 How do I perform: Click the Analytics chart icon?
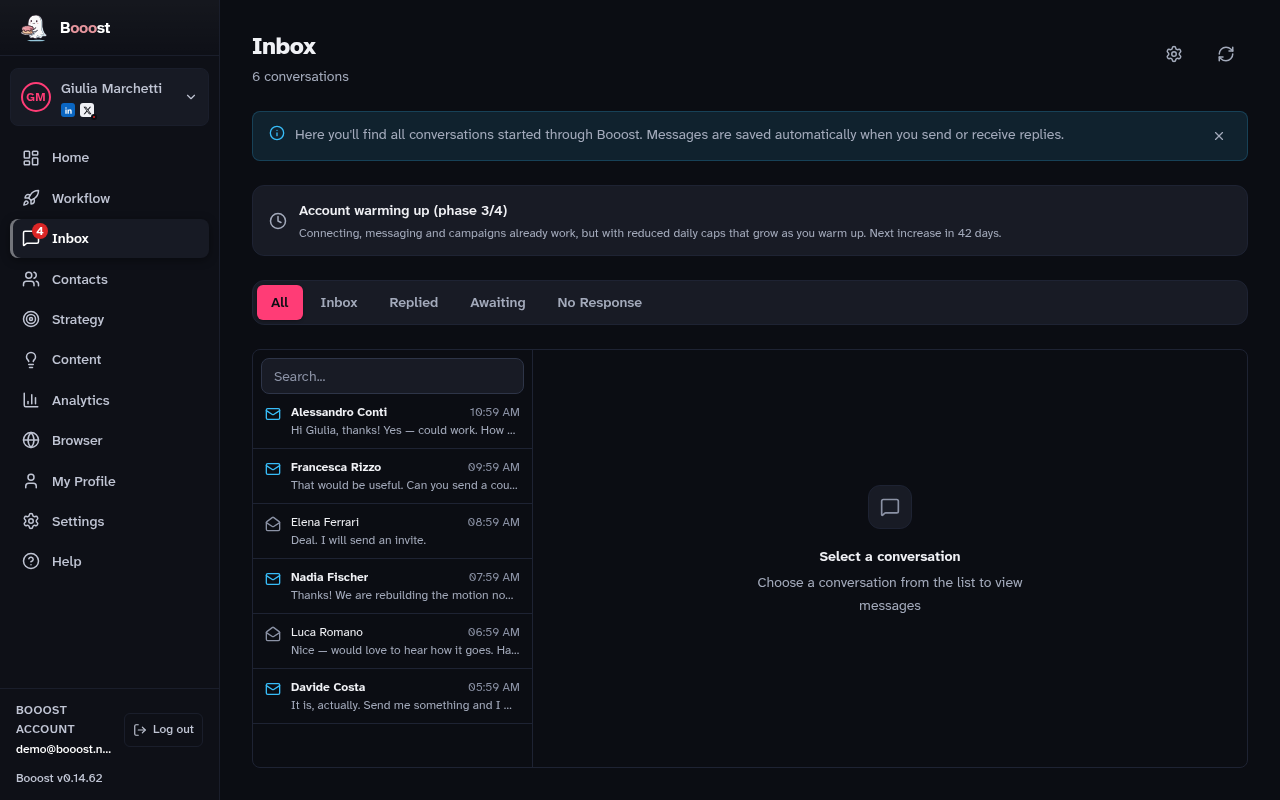pos(31,400)
